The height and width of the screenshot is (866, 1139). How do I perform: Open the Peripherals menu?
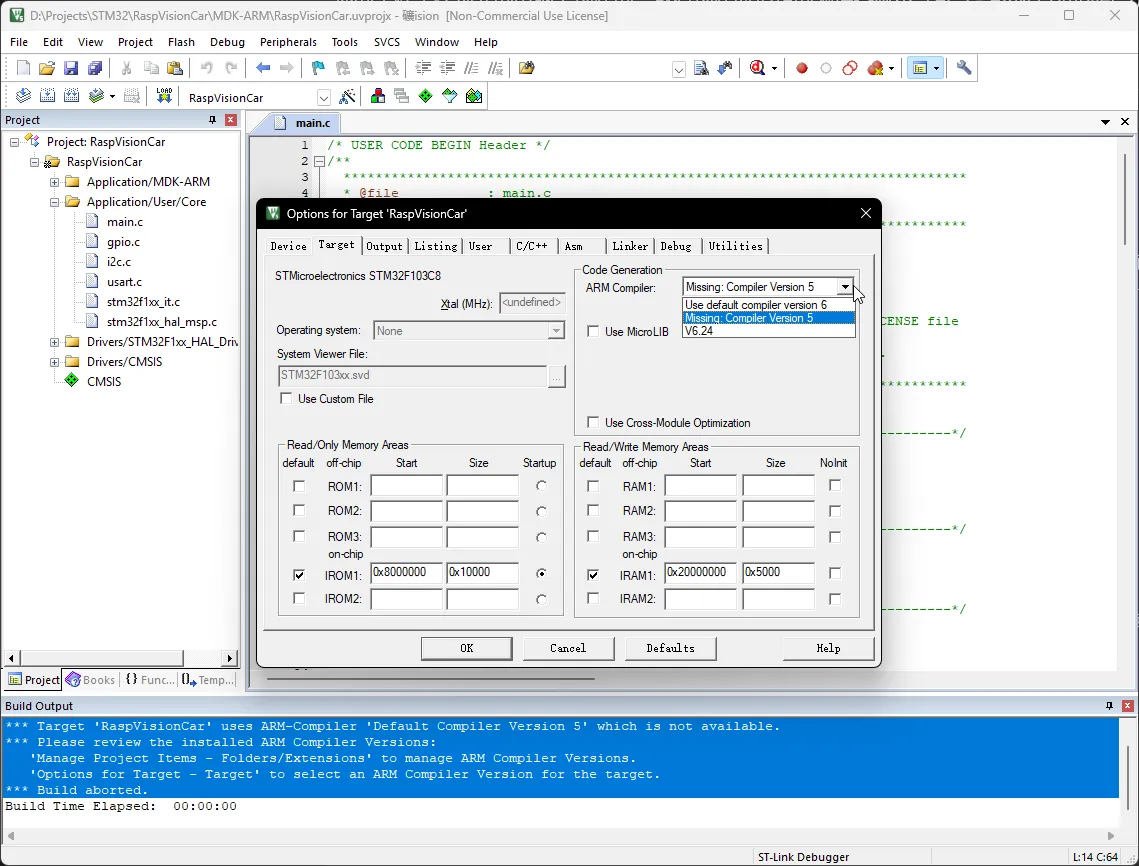[x=288, y=42]
